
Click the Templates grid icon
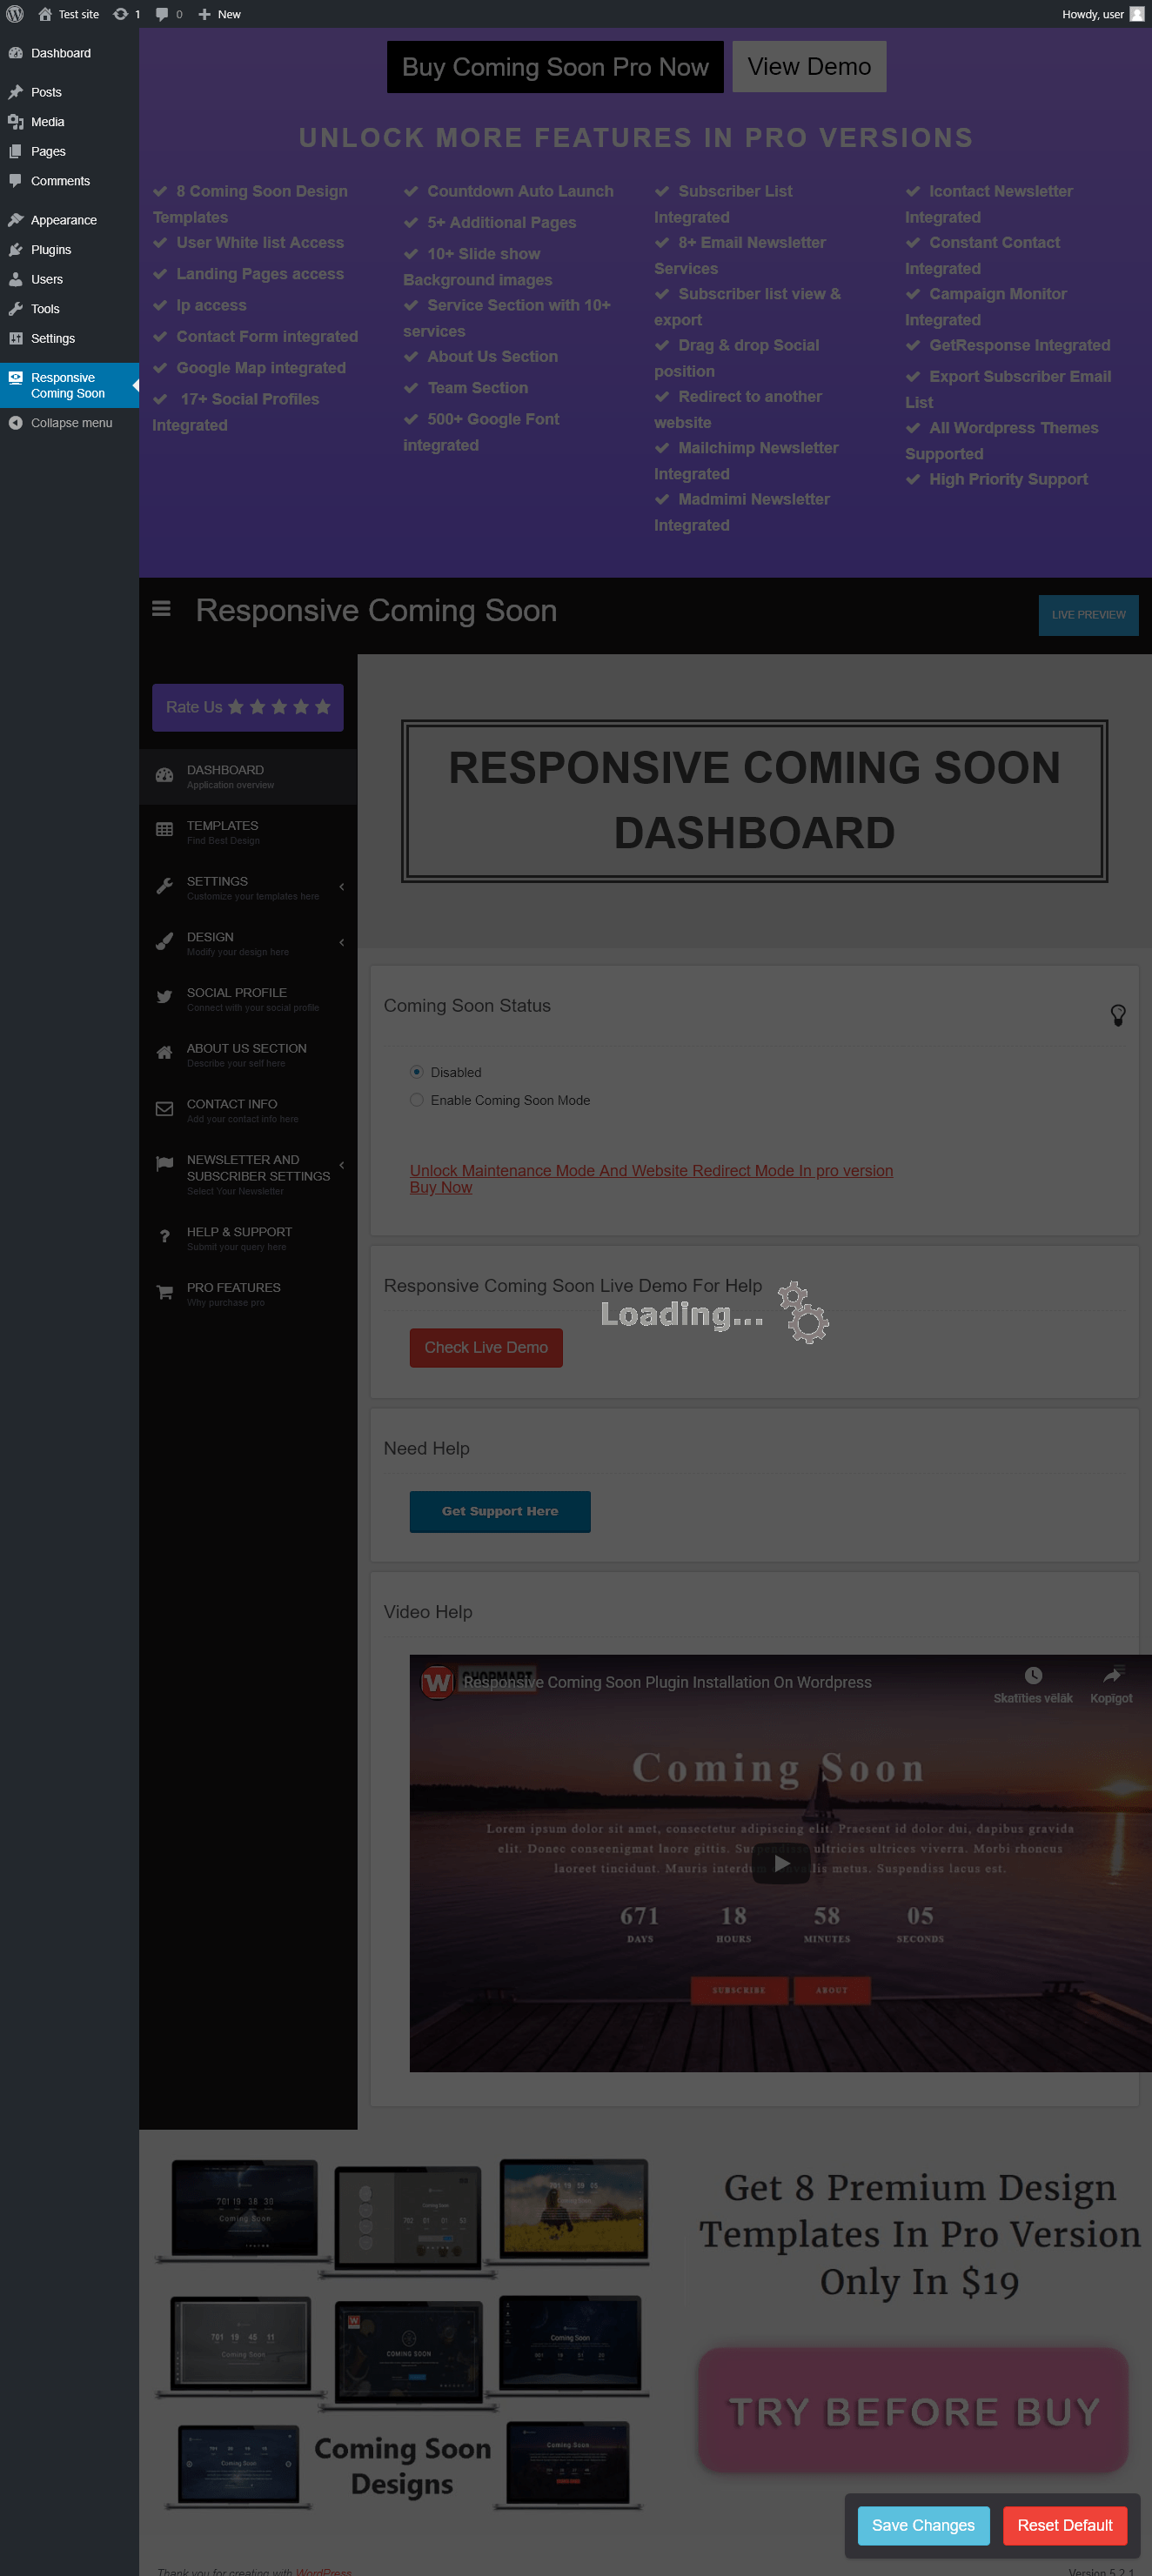pyautogui.click(x=164, y=829)
